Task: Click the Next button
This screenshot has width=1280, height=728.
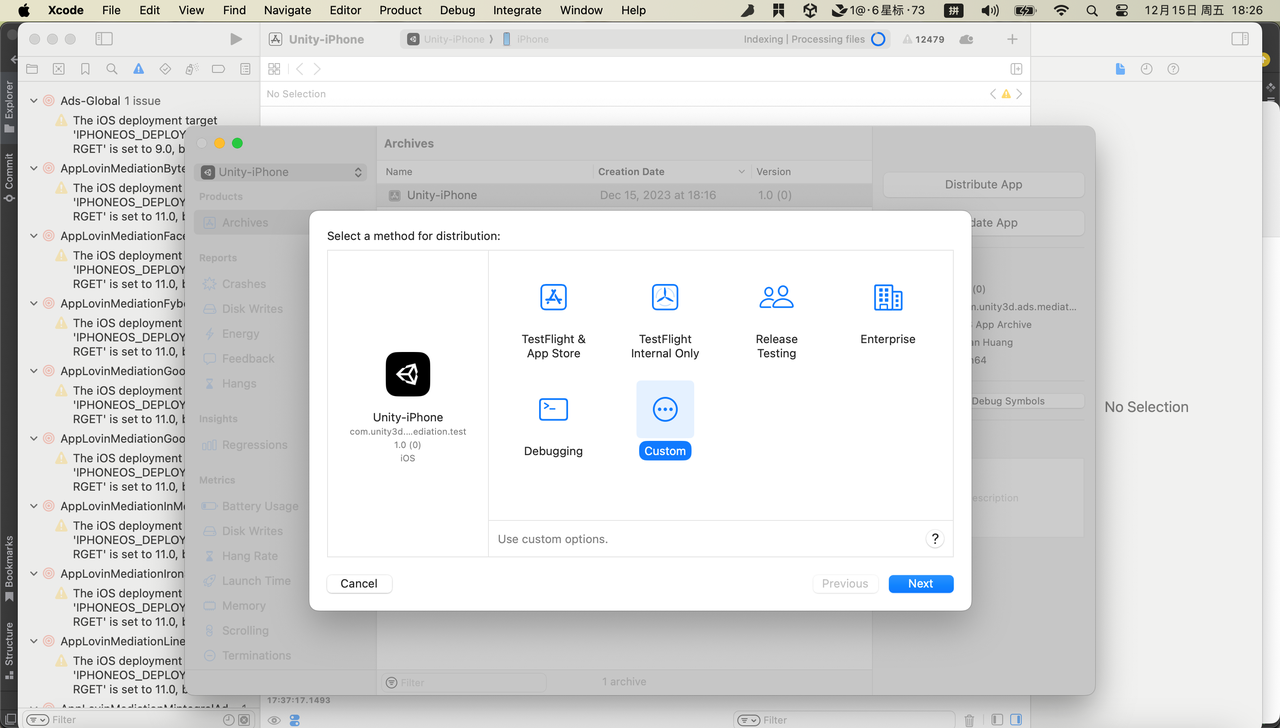Action: 921,584
